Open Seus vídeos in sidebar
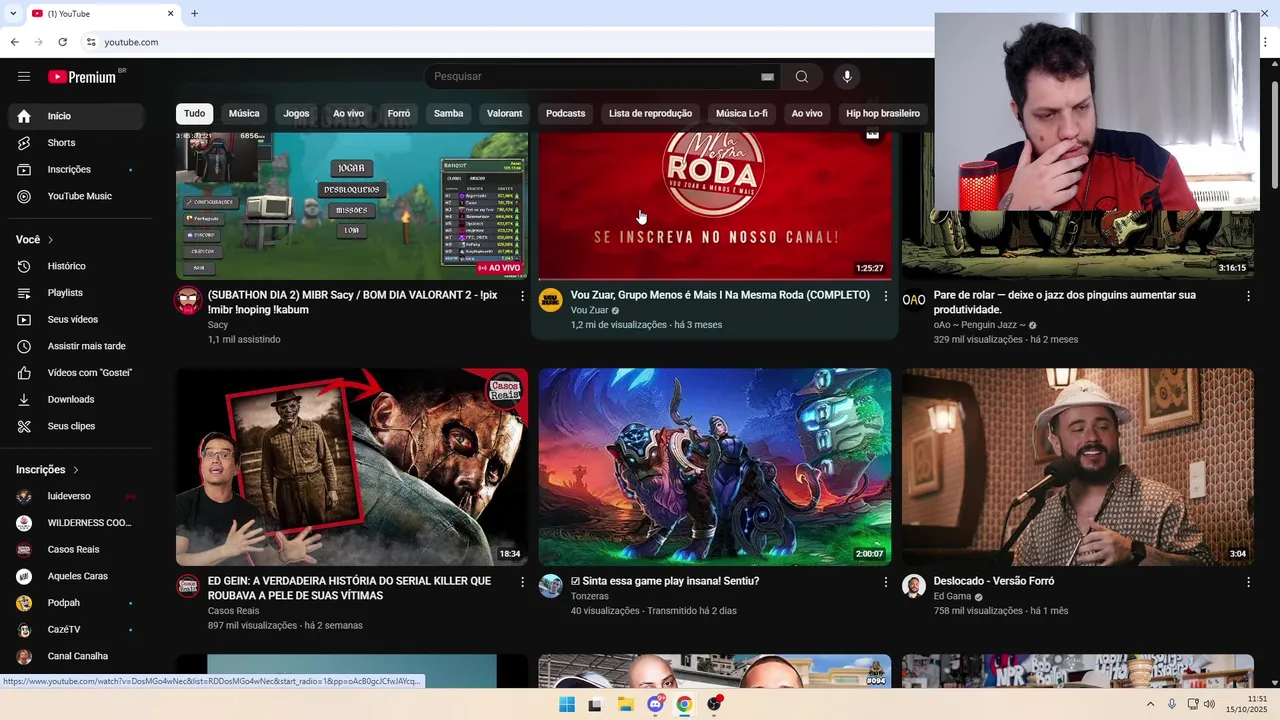 click(x=76, y=319)
